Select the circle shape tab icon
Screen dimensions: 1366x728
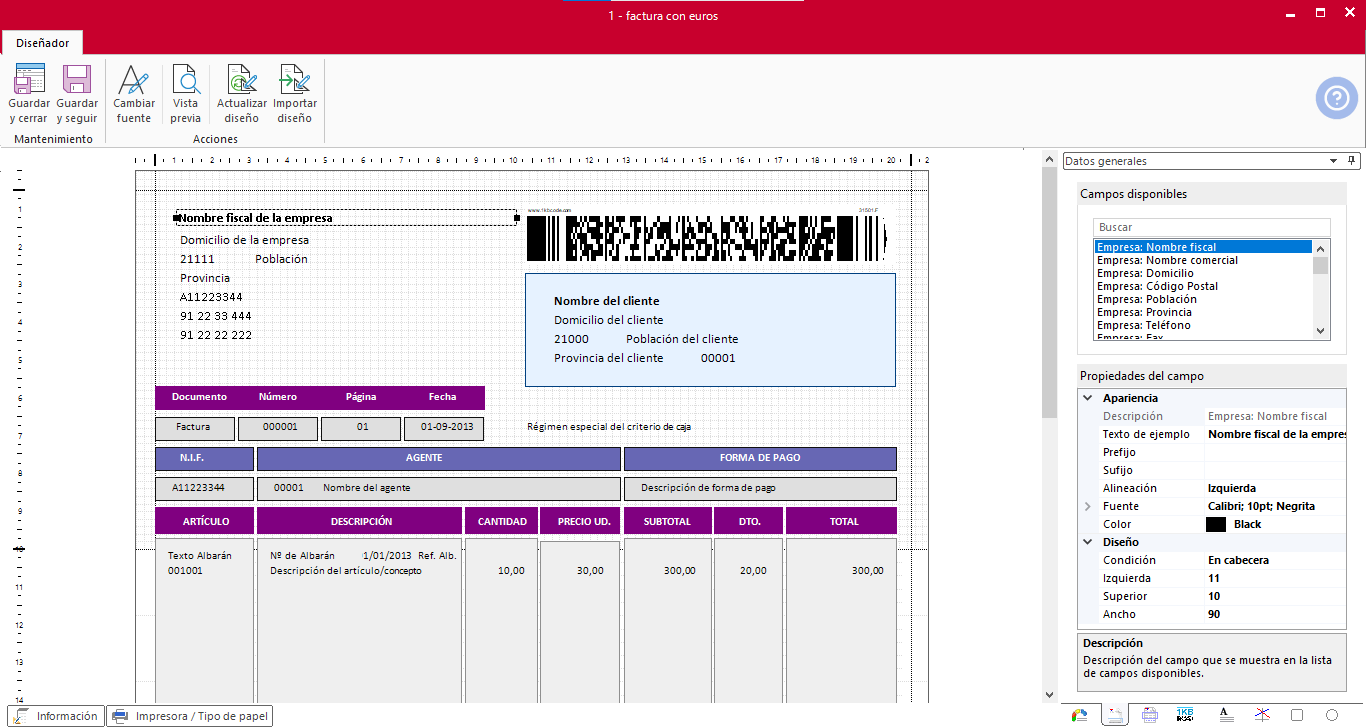(x=1332, y=715)
